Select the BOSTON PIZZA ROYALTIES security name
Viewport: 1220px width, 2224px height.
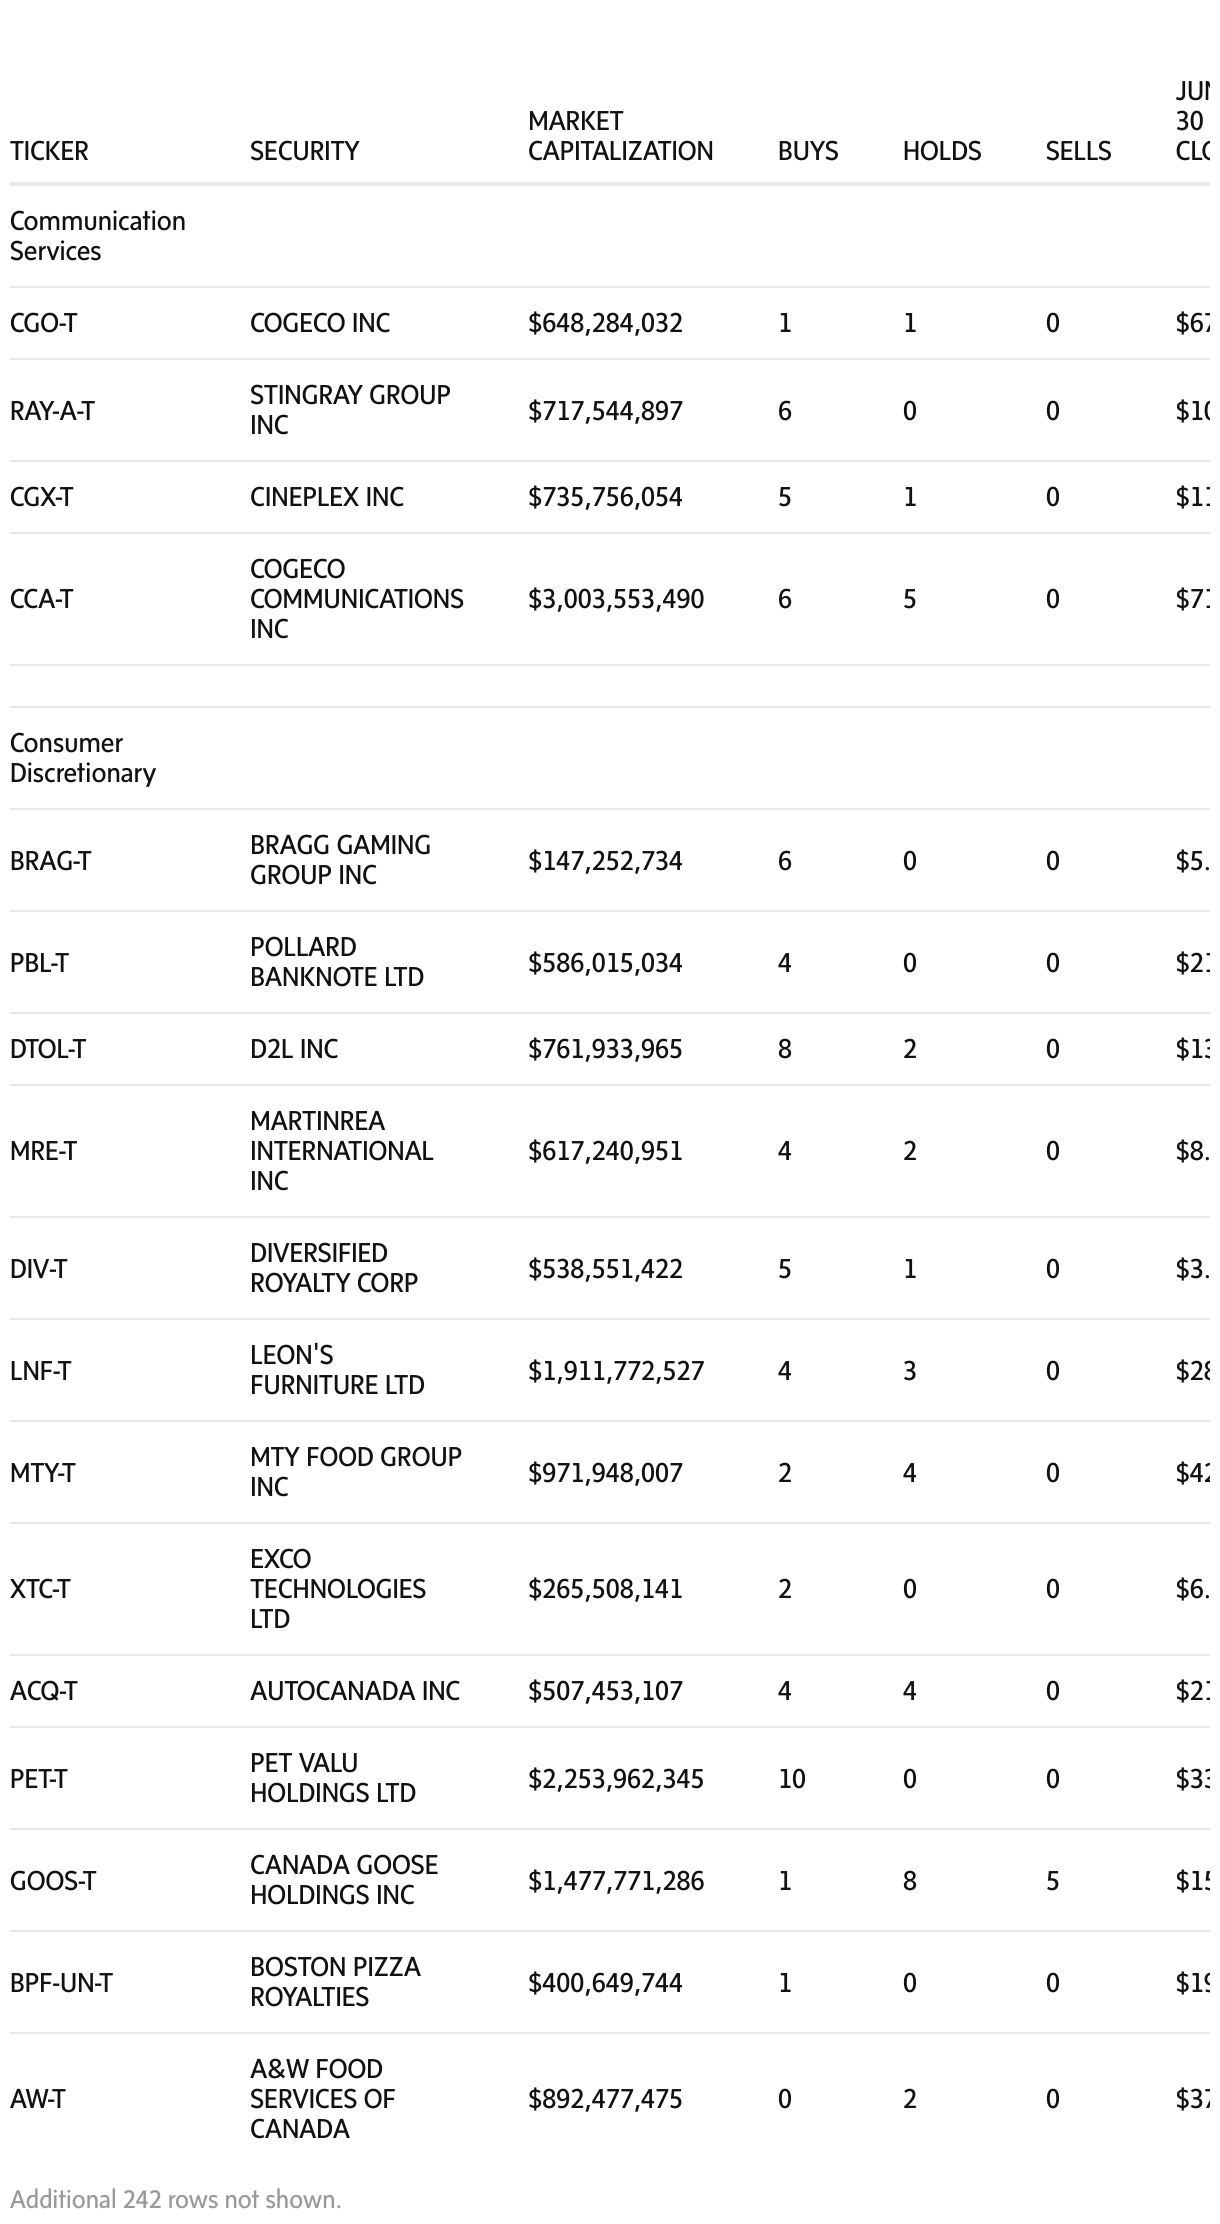pos(335,1982)
